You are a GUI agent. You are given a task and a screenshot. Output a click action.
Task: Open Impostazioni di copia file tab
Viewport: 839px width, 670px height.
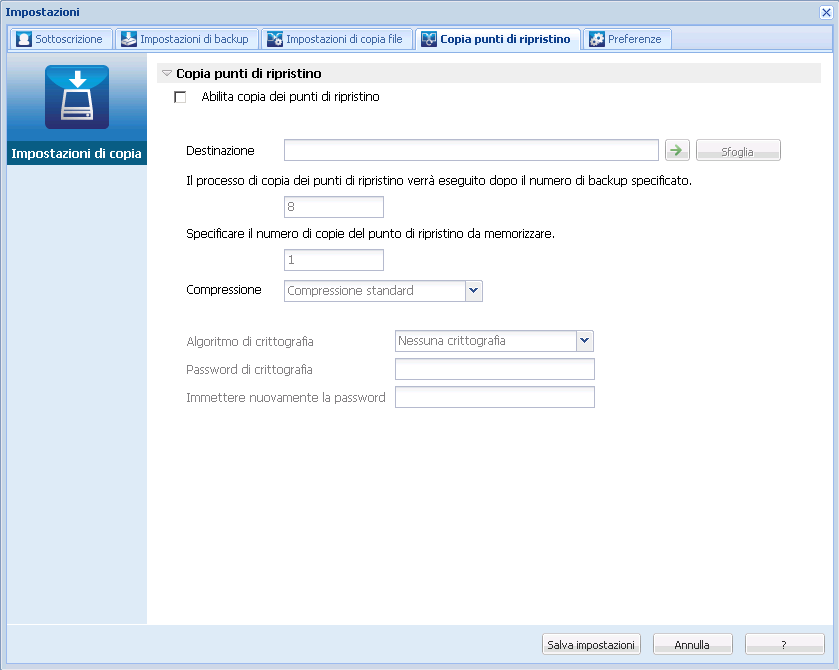pos(335,39)
